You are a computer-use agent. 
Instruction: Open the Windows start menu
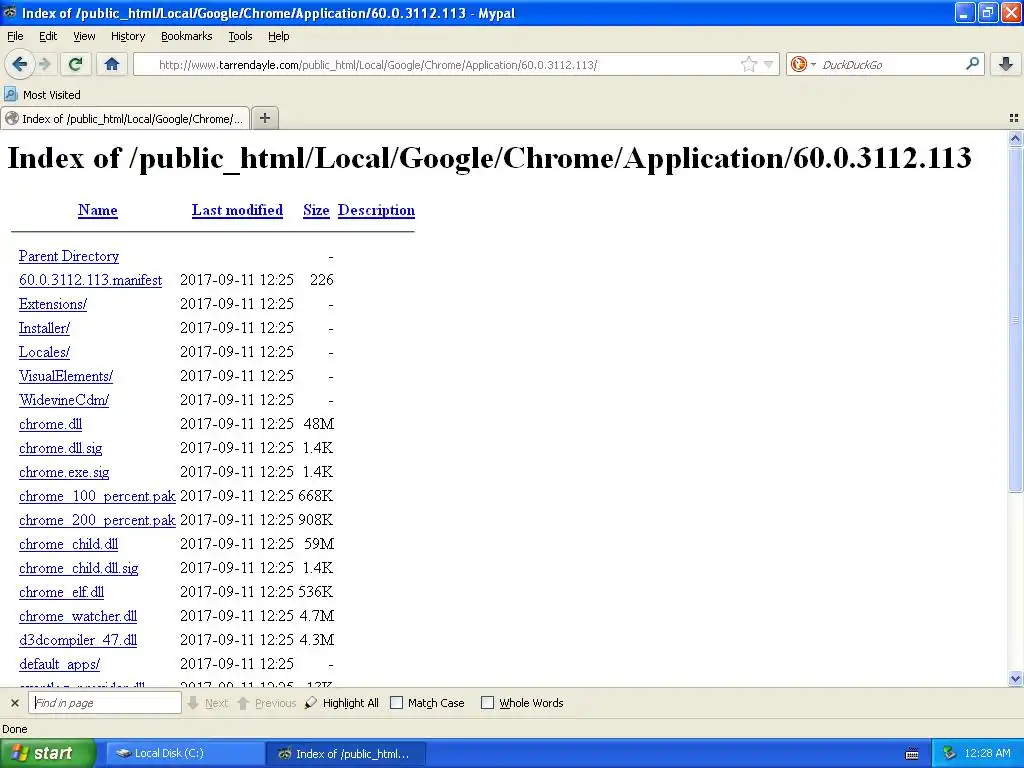pyautogui.click(x=47, y=753)
